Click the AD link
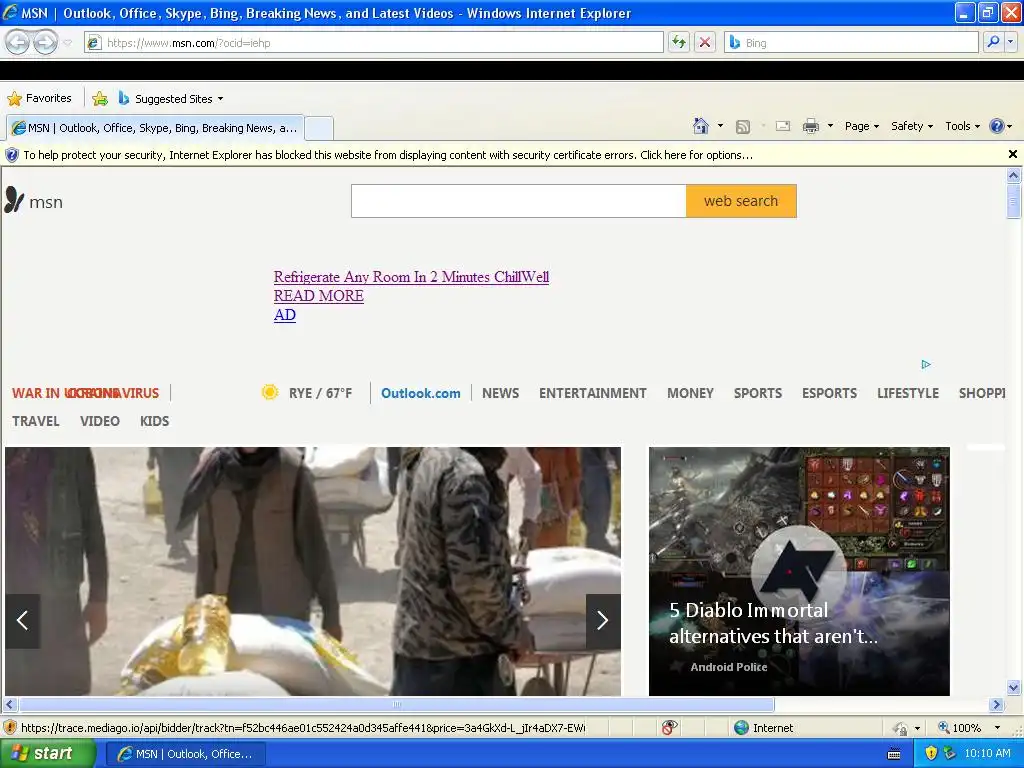Viewport: 1024px width, 768px height. tap(285, 315)
